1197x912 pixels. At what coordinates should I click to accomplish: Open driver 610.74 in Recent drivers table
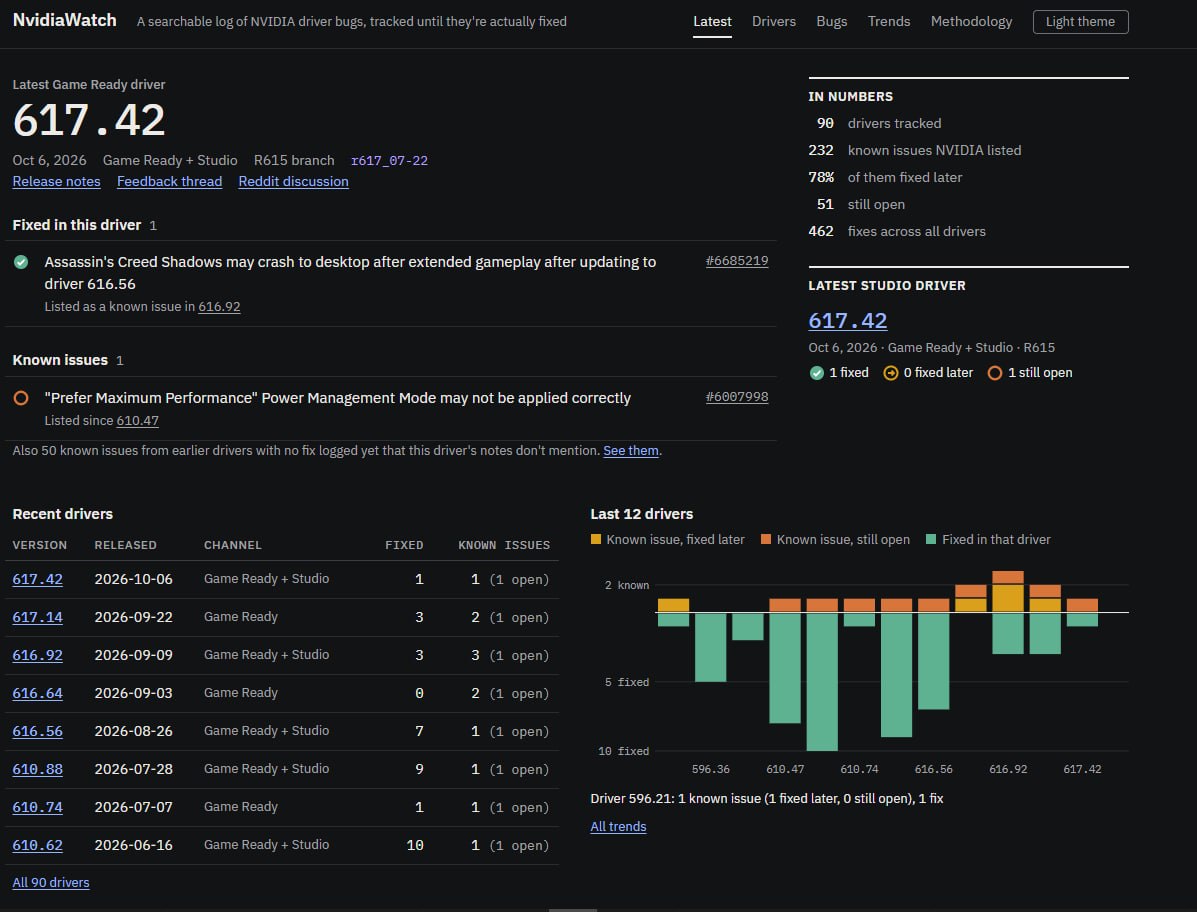37,807
